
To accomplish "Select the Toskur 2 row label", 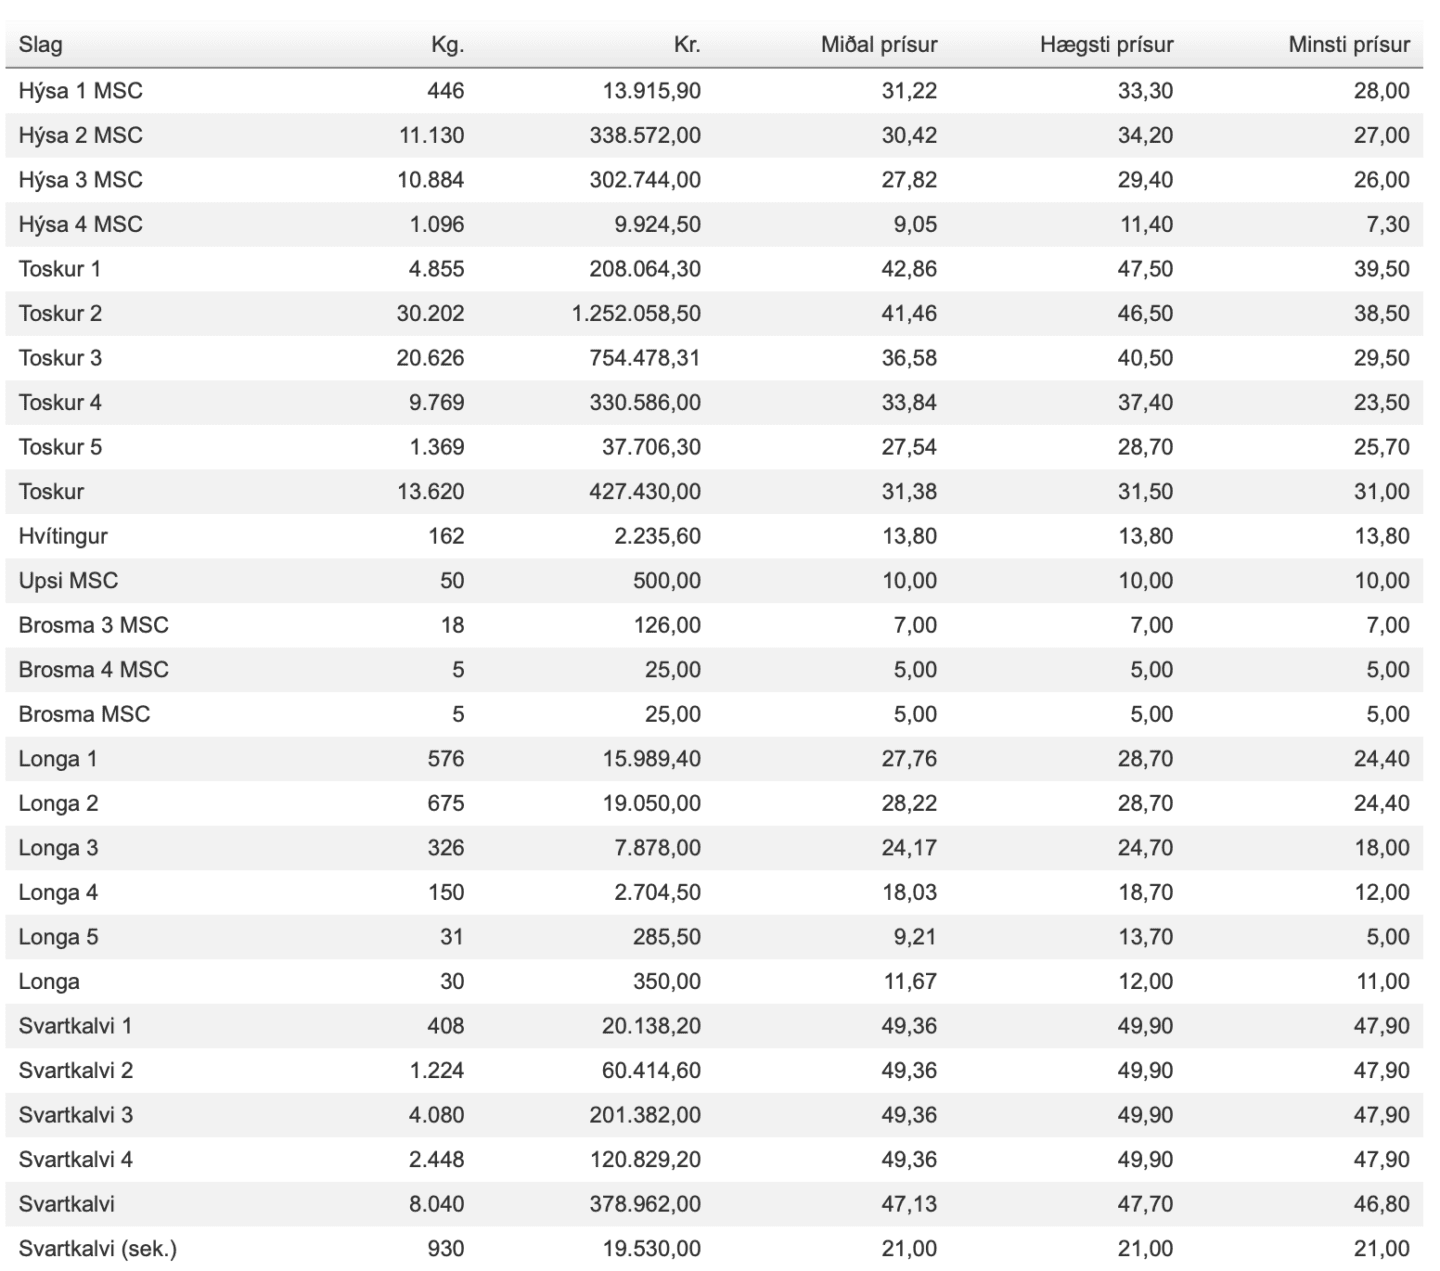I will click(x=60, y=313).
